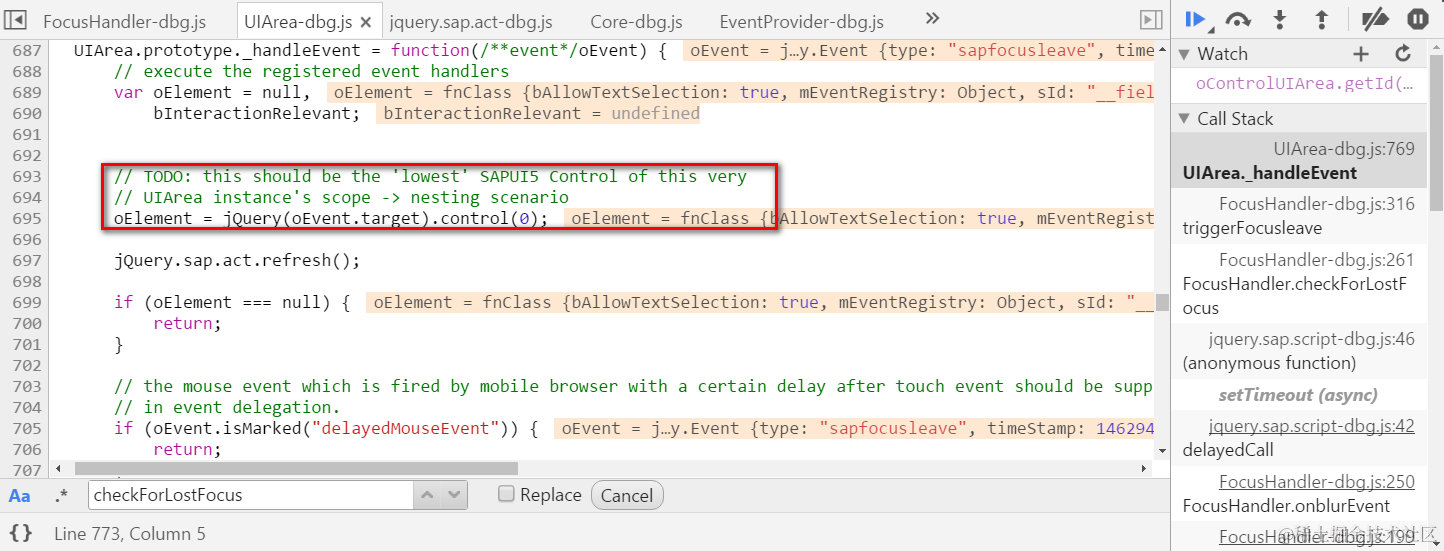1444x551 pixels.
Task: Open EventProvider-dbg.js tab
Action: click(x=802, y=21)
